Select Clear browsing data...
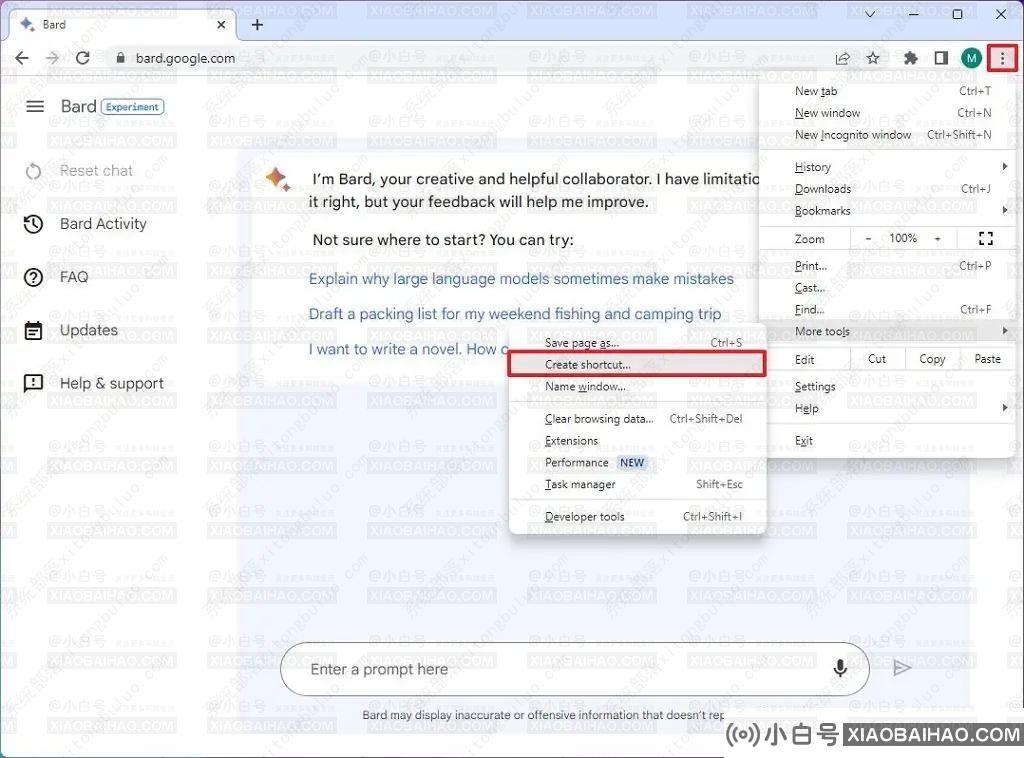The width and height of the screenshot is (1024, 758). (637, 419)
